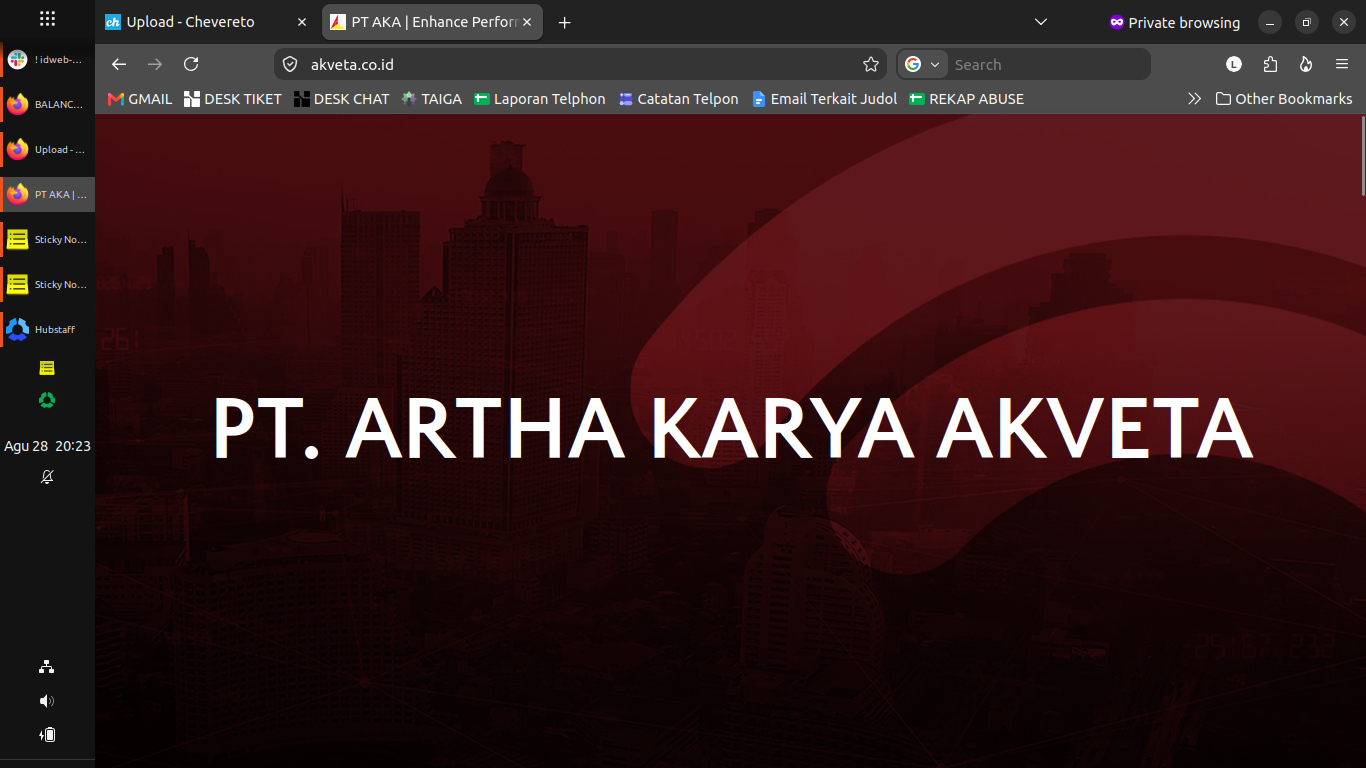This screenshot has width=1366, height=768.
Task: Reload the current page
Action: [x=191, y=64]
